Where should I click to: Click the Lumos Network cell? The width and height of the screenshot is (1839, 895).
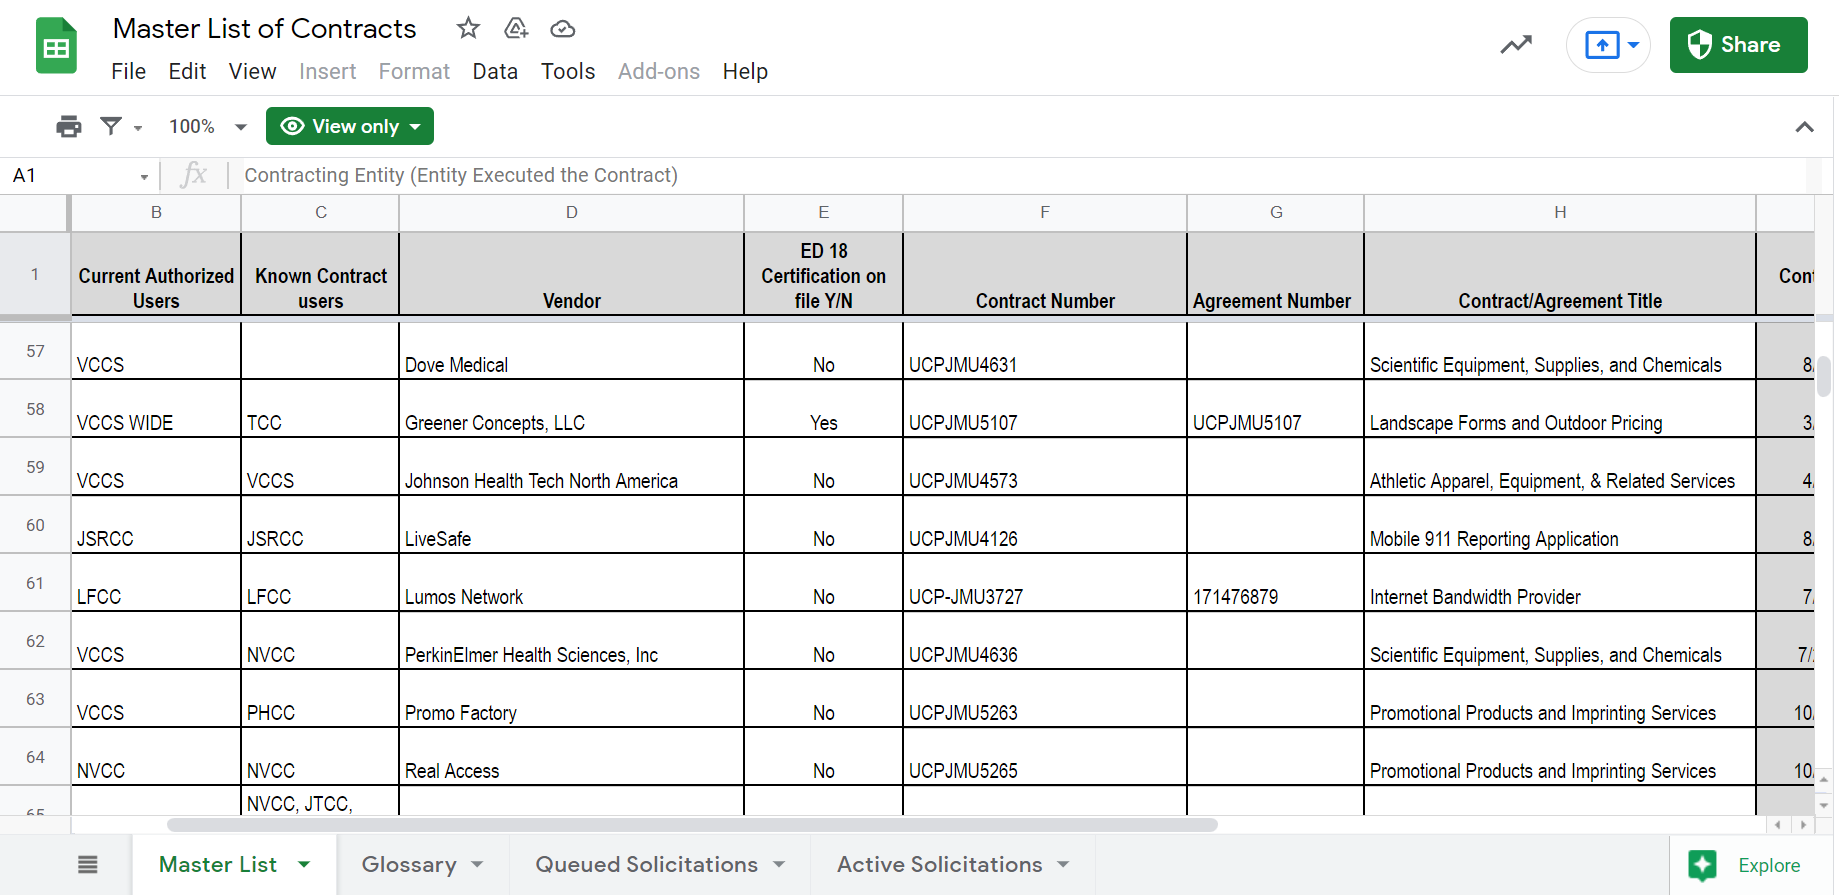572,583
